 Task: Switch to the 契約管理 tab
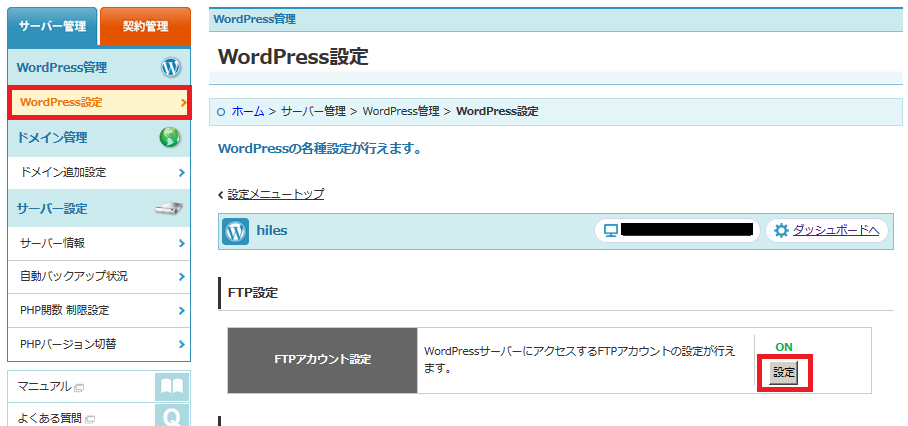click(x=145, y=27)
